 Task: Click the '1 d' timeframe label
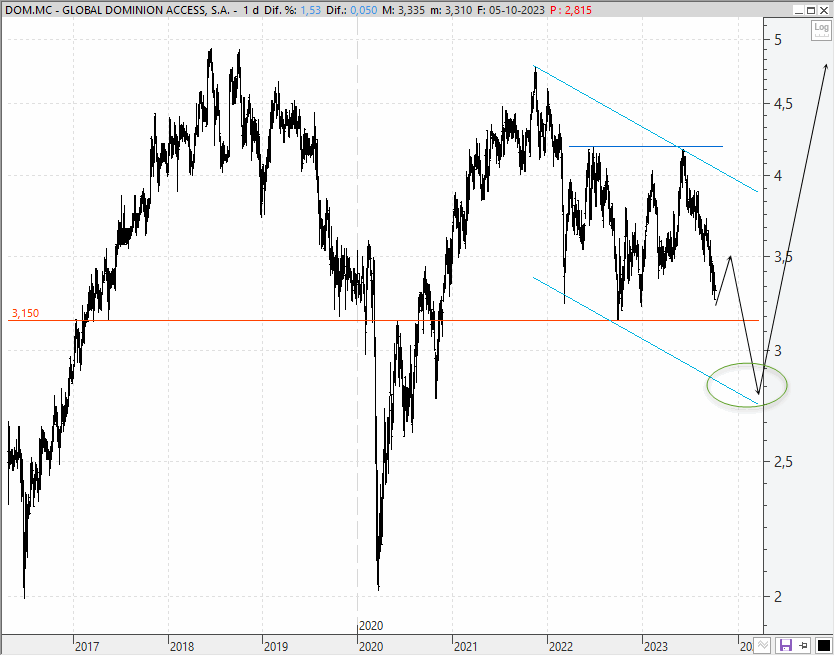(250, 10)
